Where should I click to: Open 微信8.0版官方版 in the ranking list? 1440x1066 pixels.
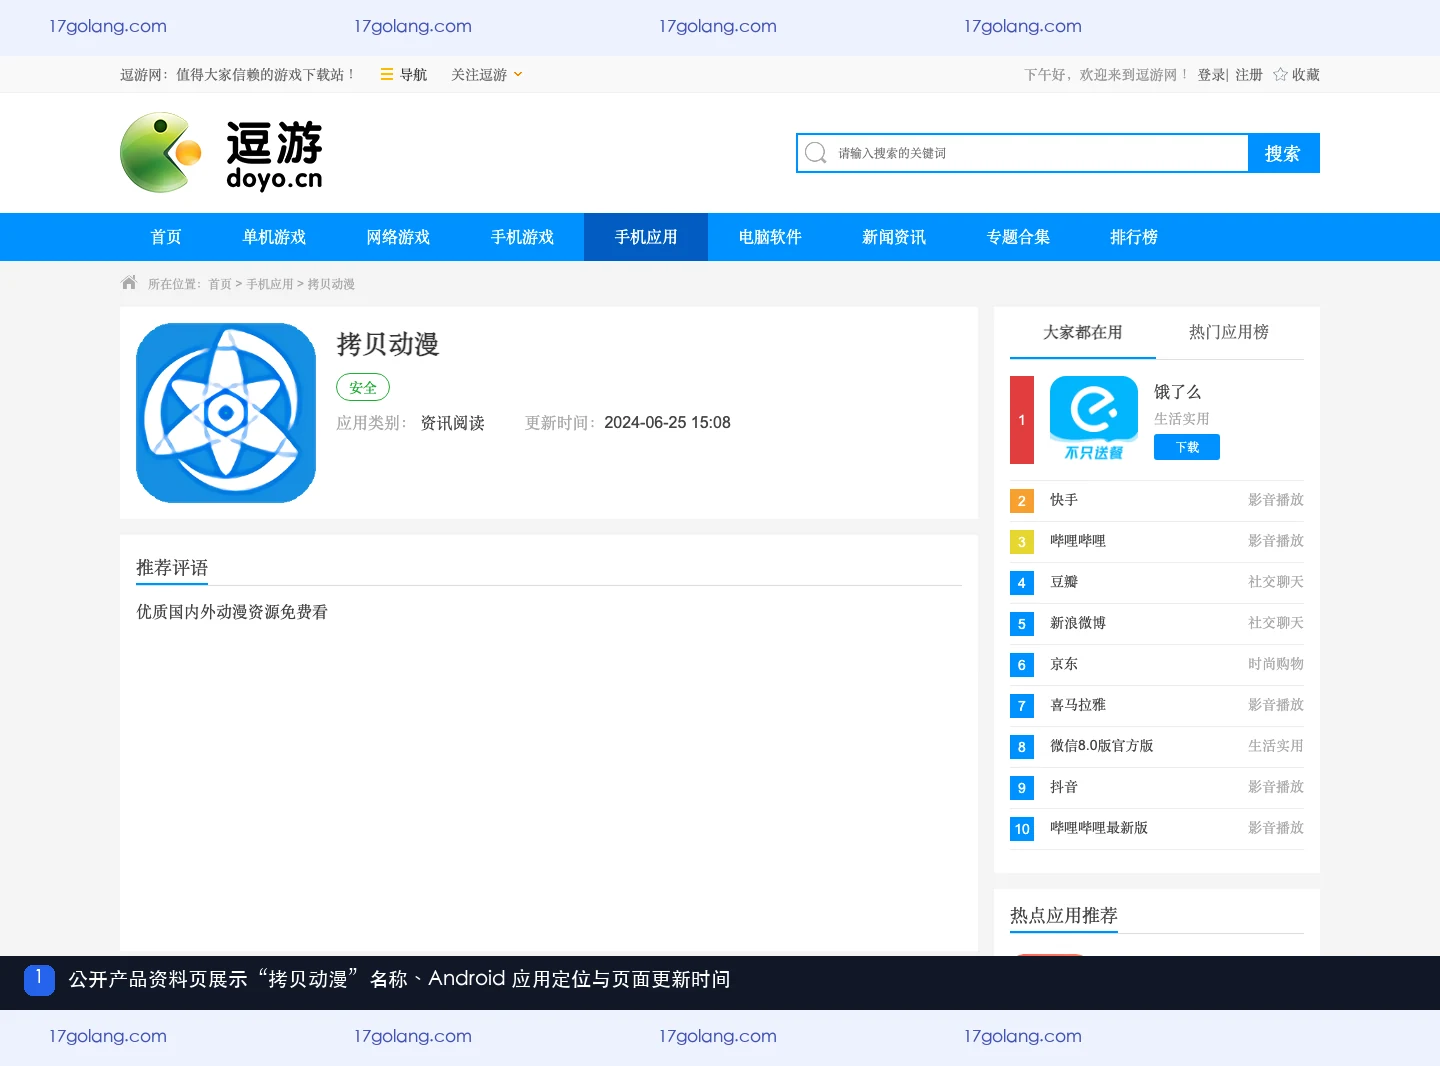click(x=1102, y=746)
